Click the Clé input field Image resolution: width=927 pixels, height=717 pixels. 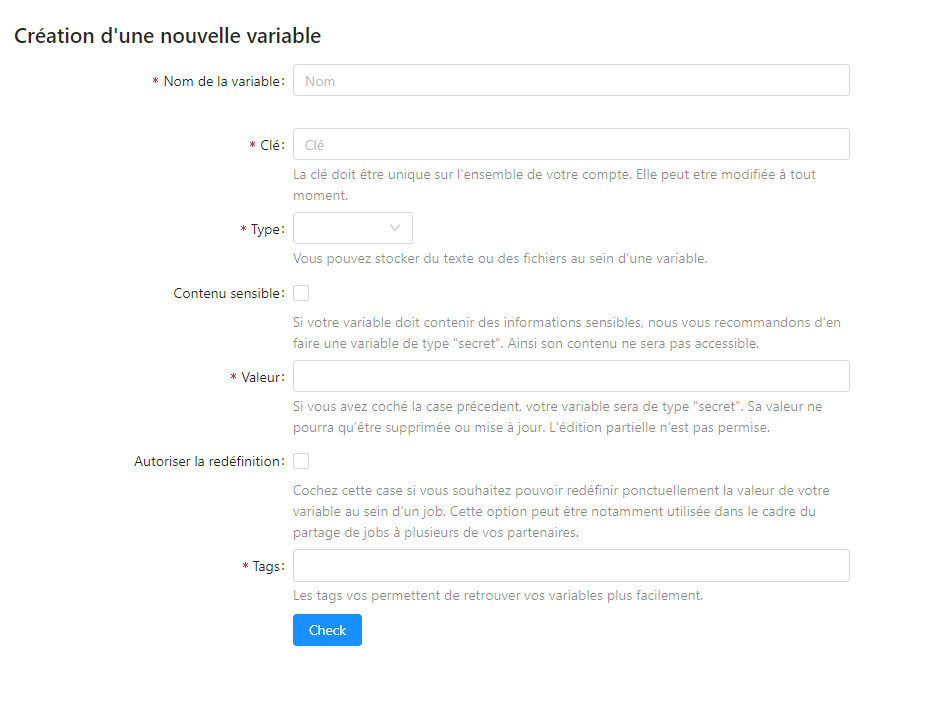click(x=570, y=144)
